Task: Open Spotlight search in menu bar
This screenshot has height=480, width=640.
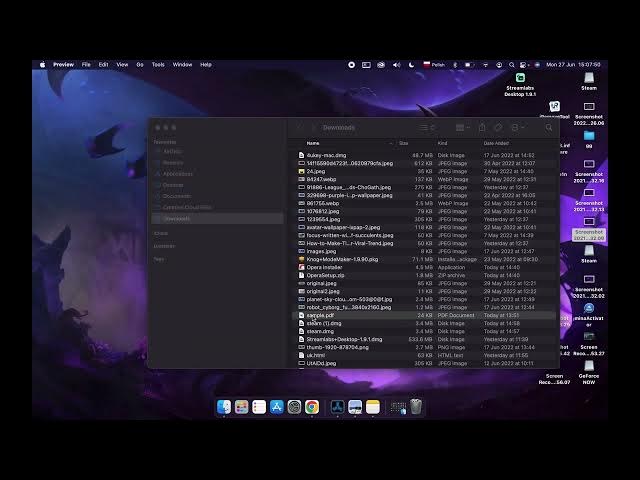Action: pos(511,64)
